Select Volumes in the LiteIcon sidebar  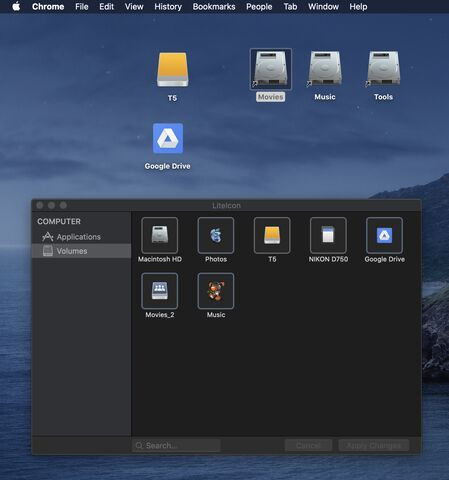pyautogui.click(x=81, y=251)
